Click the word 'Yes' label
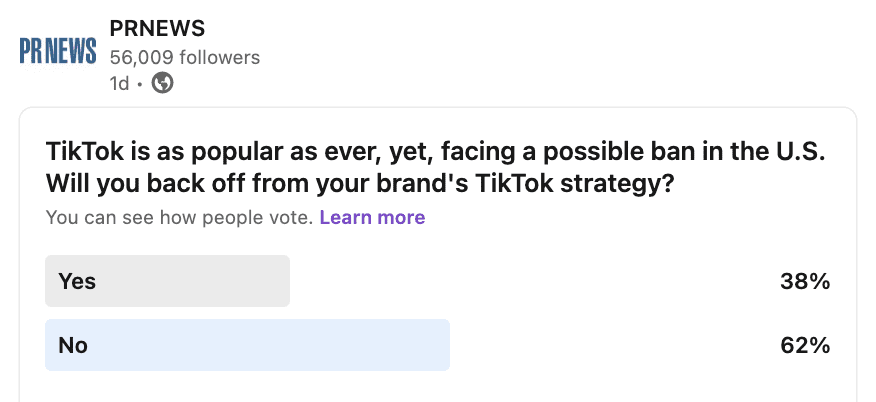This screenshot has width=876, height=402. pos(77,281)
